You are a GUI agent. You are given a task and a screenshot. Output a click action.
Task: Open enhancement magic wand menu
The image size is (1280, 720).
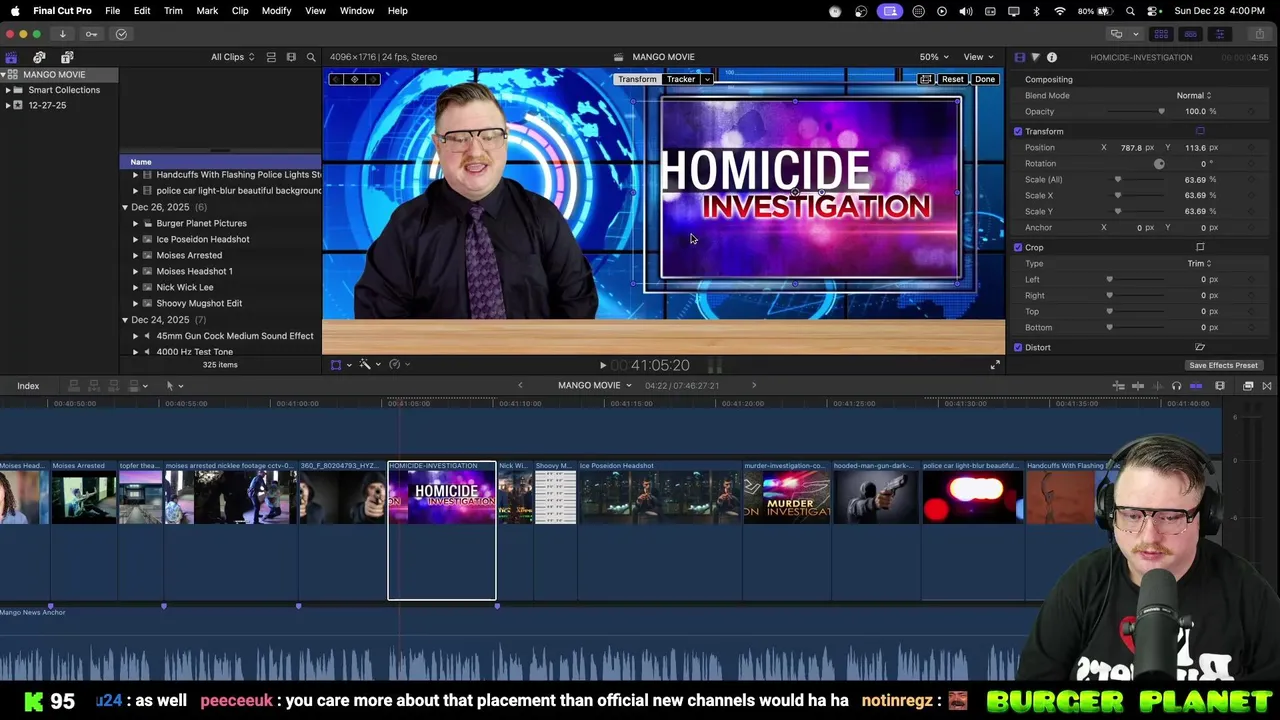[365, 365]
